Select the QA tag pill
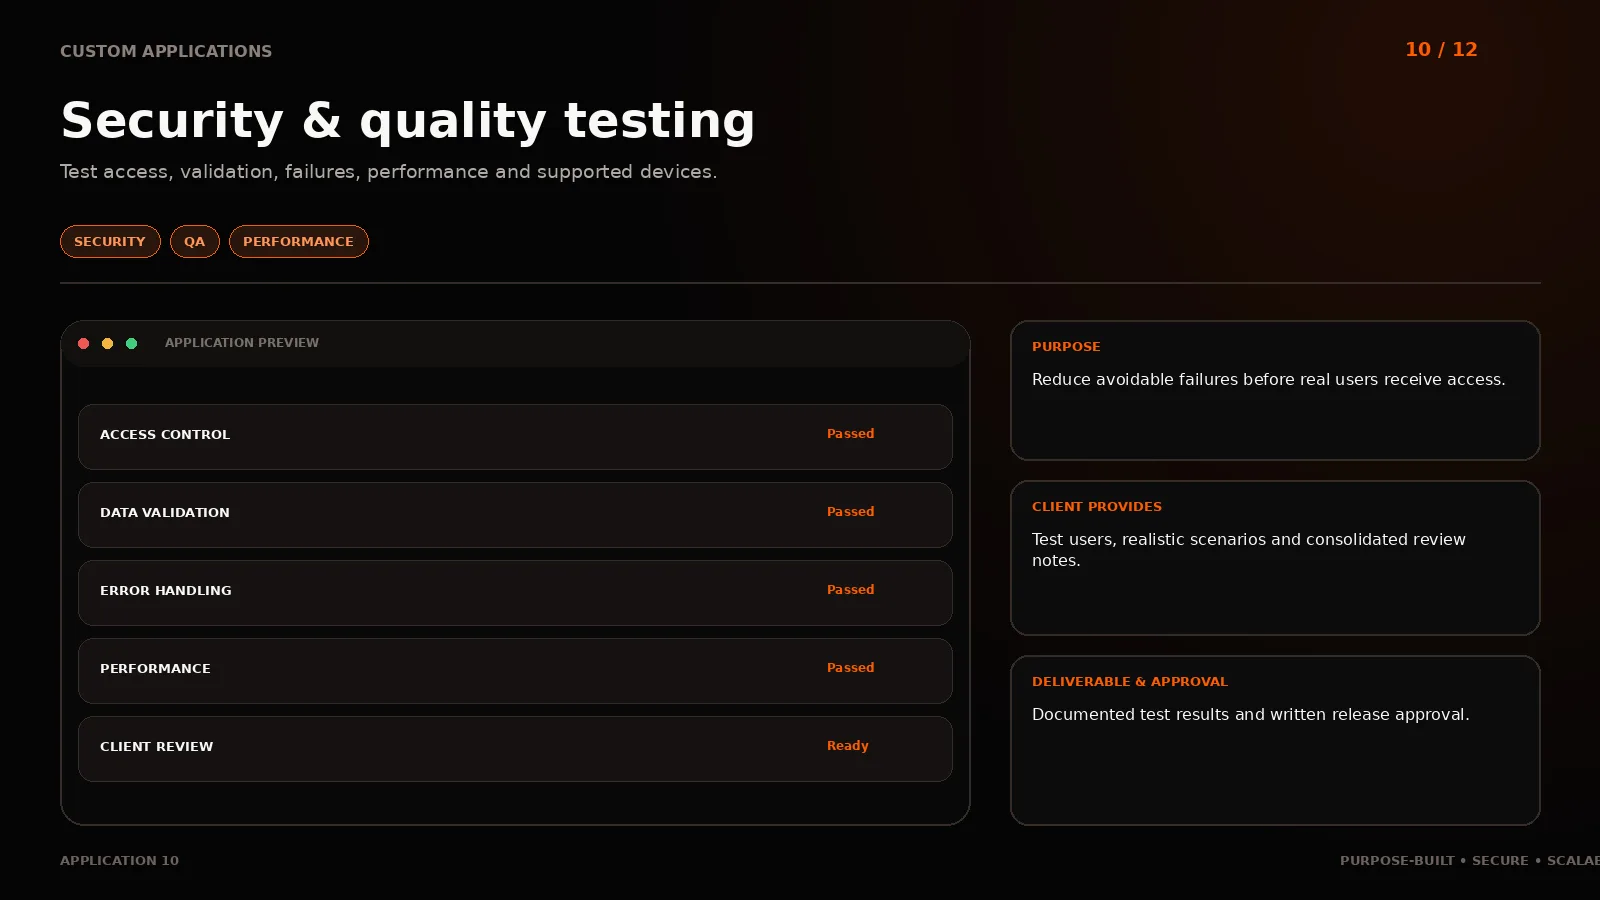The height and width of the screenshot is (900, 1600). click(195, 241)
